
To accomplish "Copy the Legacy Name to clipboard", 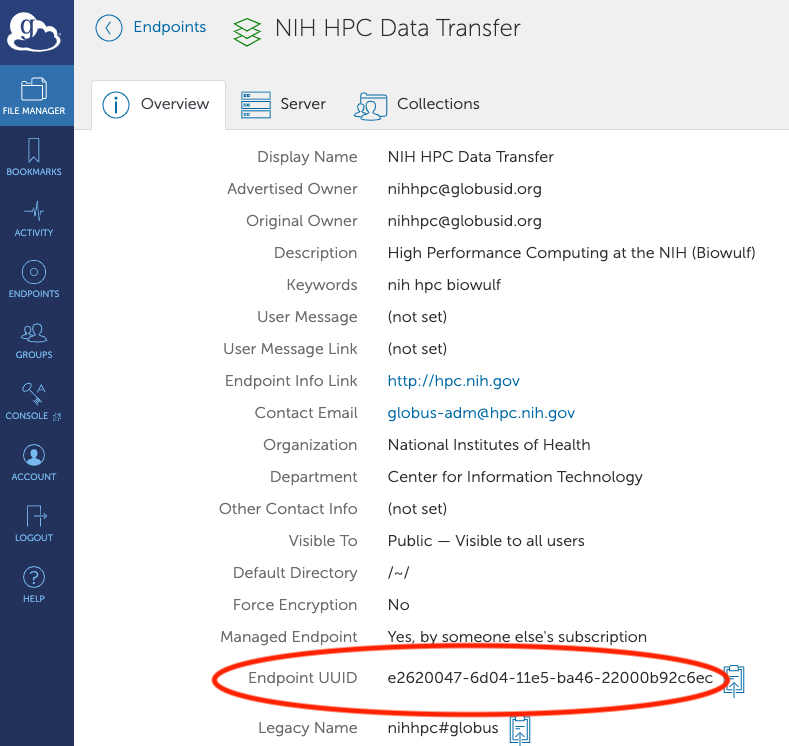I will click(519, 729).
